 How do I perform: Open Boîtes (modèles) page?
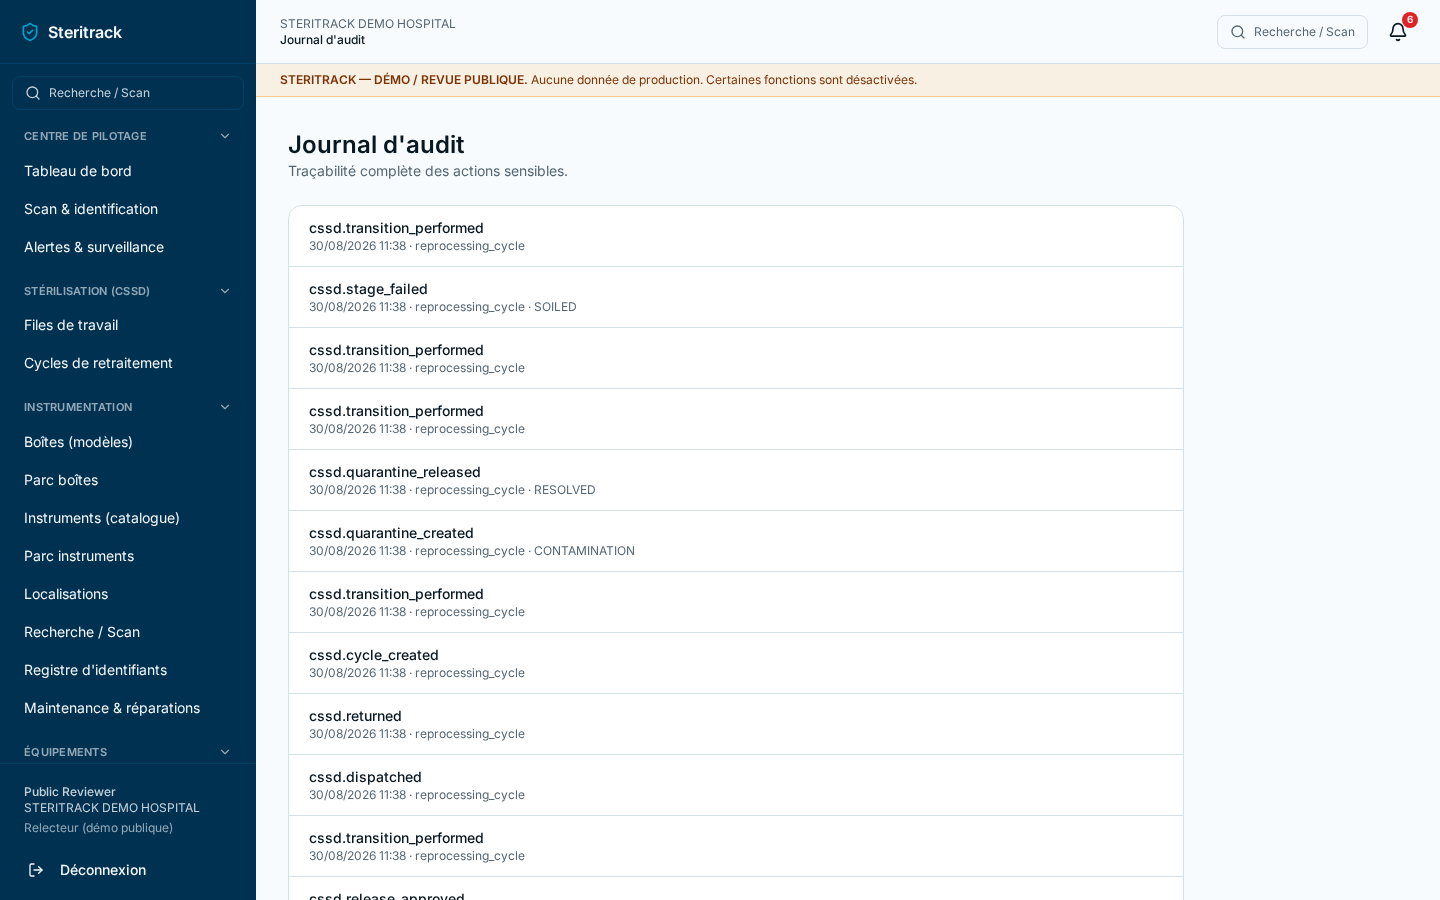point(128,442)
